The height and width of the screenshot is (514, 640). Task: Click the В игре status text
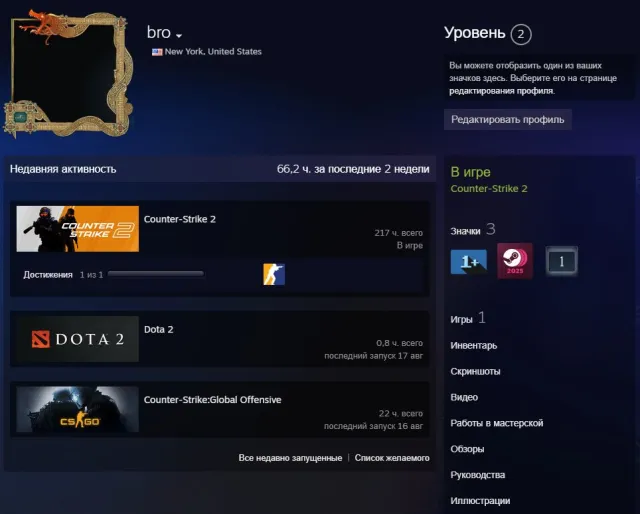click(470, 172)
